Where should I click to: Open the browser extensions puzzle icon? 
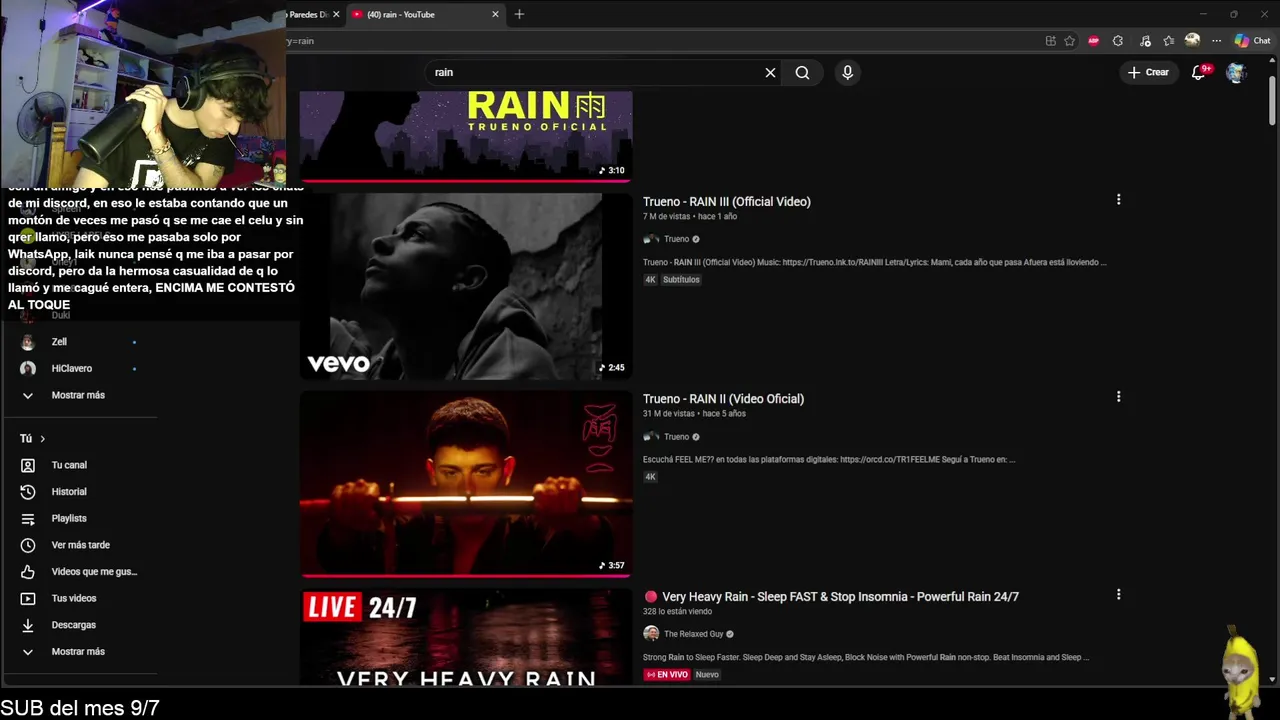[1118, 41]
